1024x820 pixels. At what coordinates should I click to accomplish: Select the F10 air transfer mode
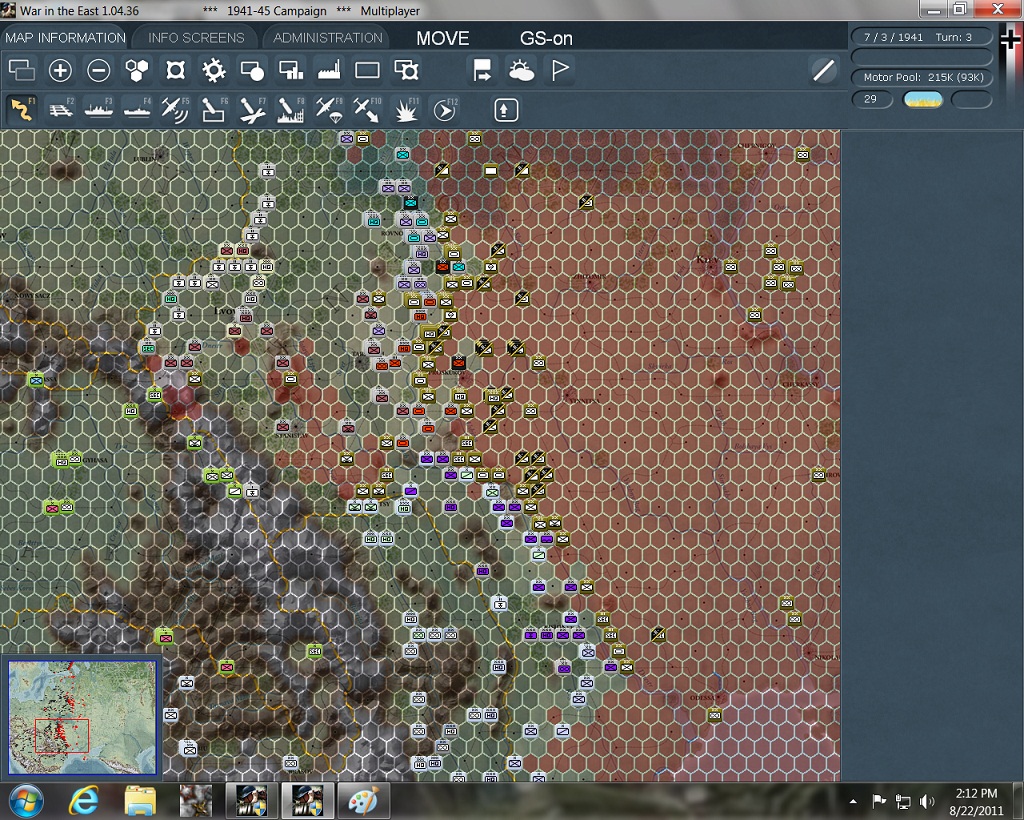367,110
